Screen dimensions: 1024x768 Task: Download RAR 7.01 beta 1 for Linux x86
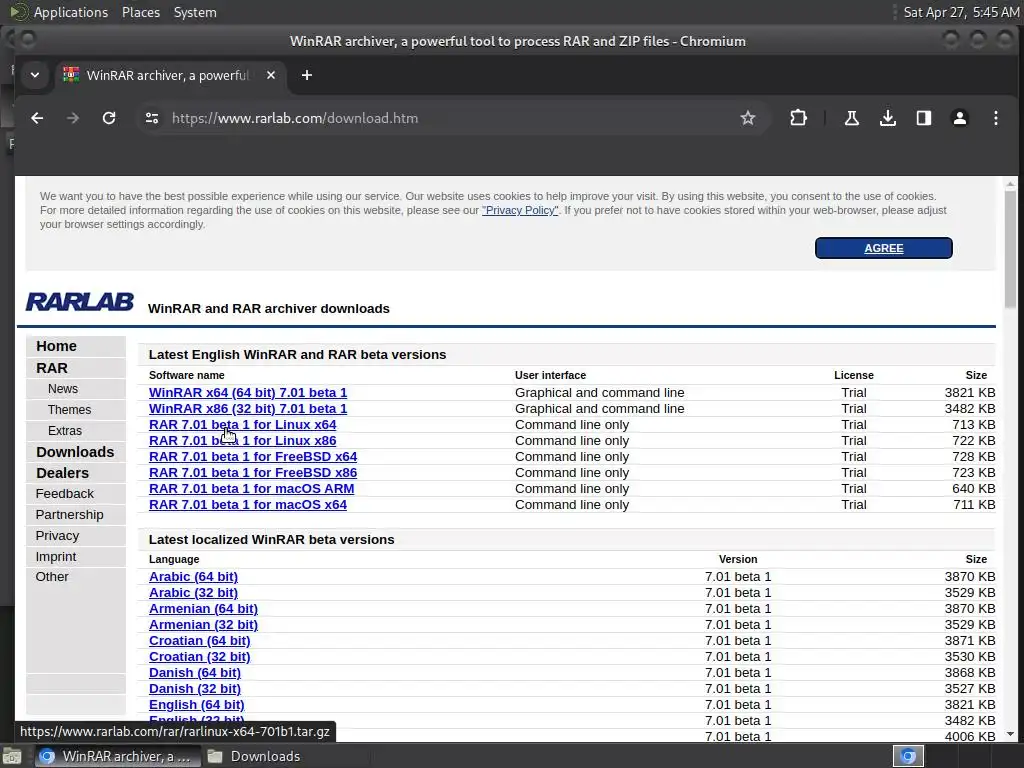[242, 441]
